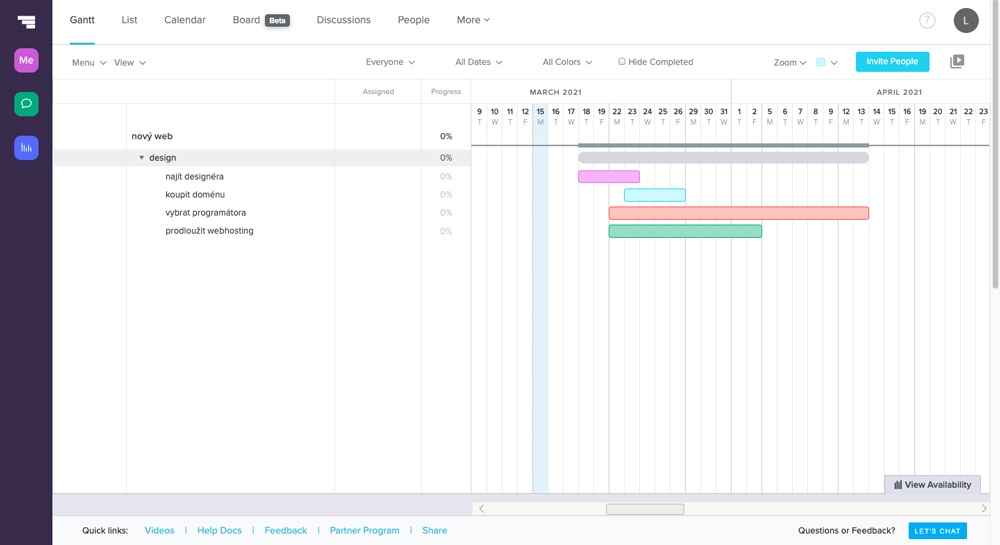Click the APRIL 2021 month header
This screenshot has width=1000, height=545.
tap(899, 92)
